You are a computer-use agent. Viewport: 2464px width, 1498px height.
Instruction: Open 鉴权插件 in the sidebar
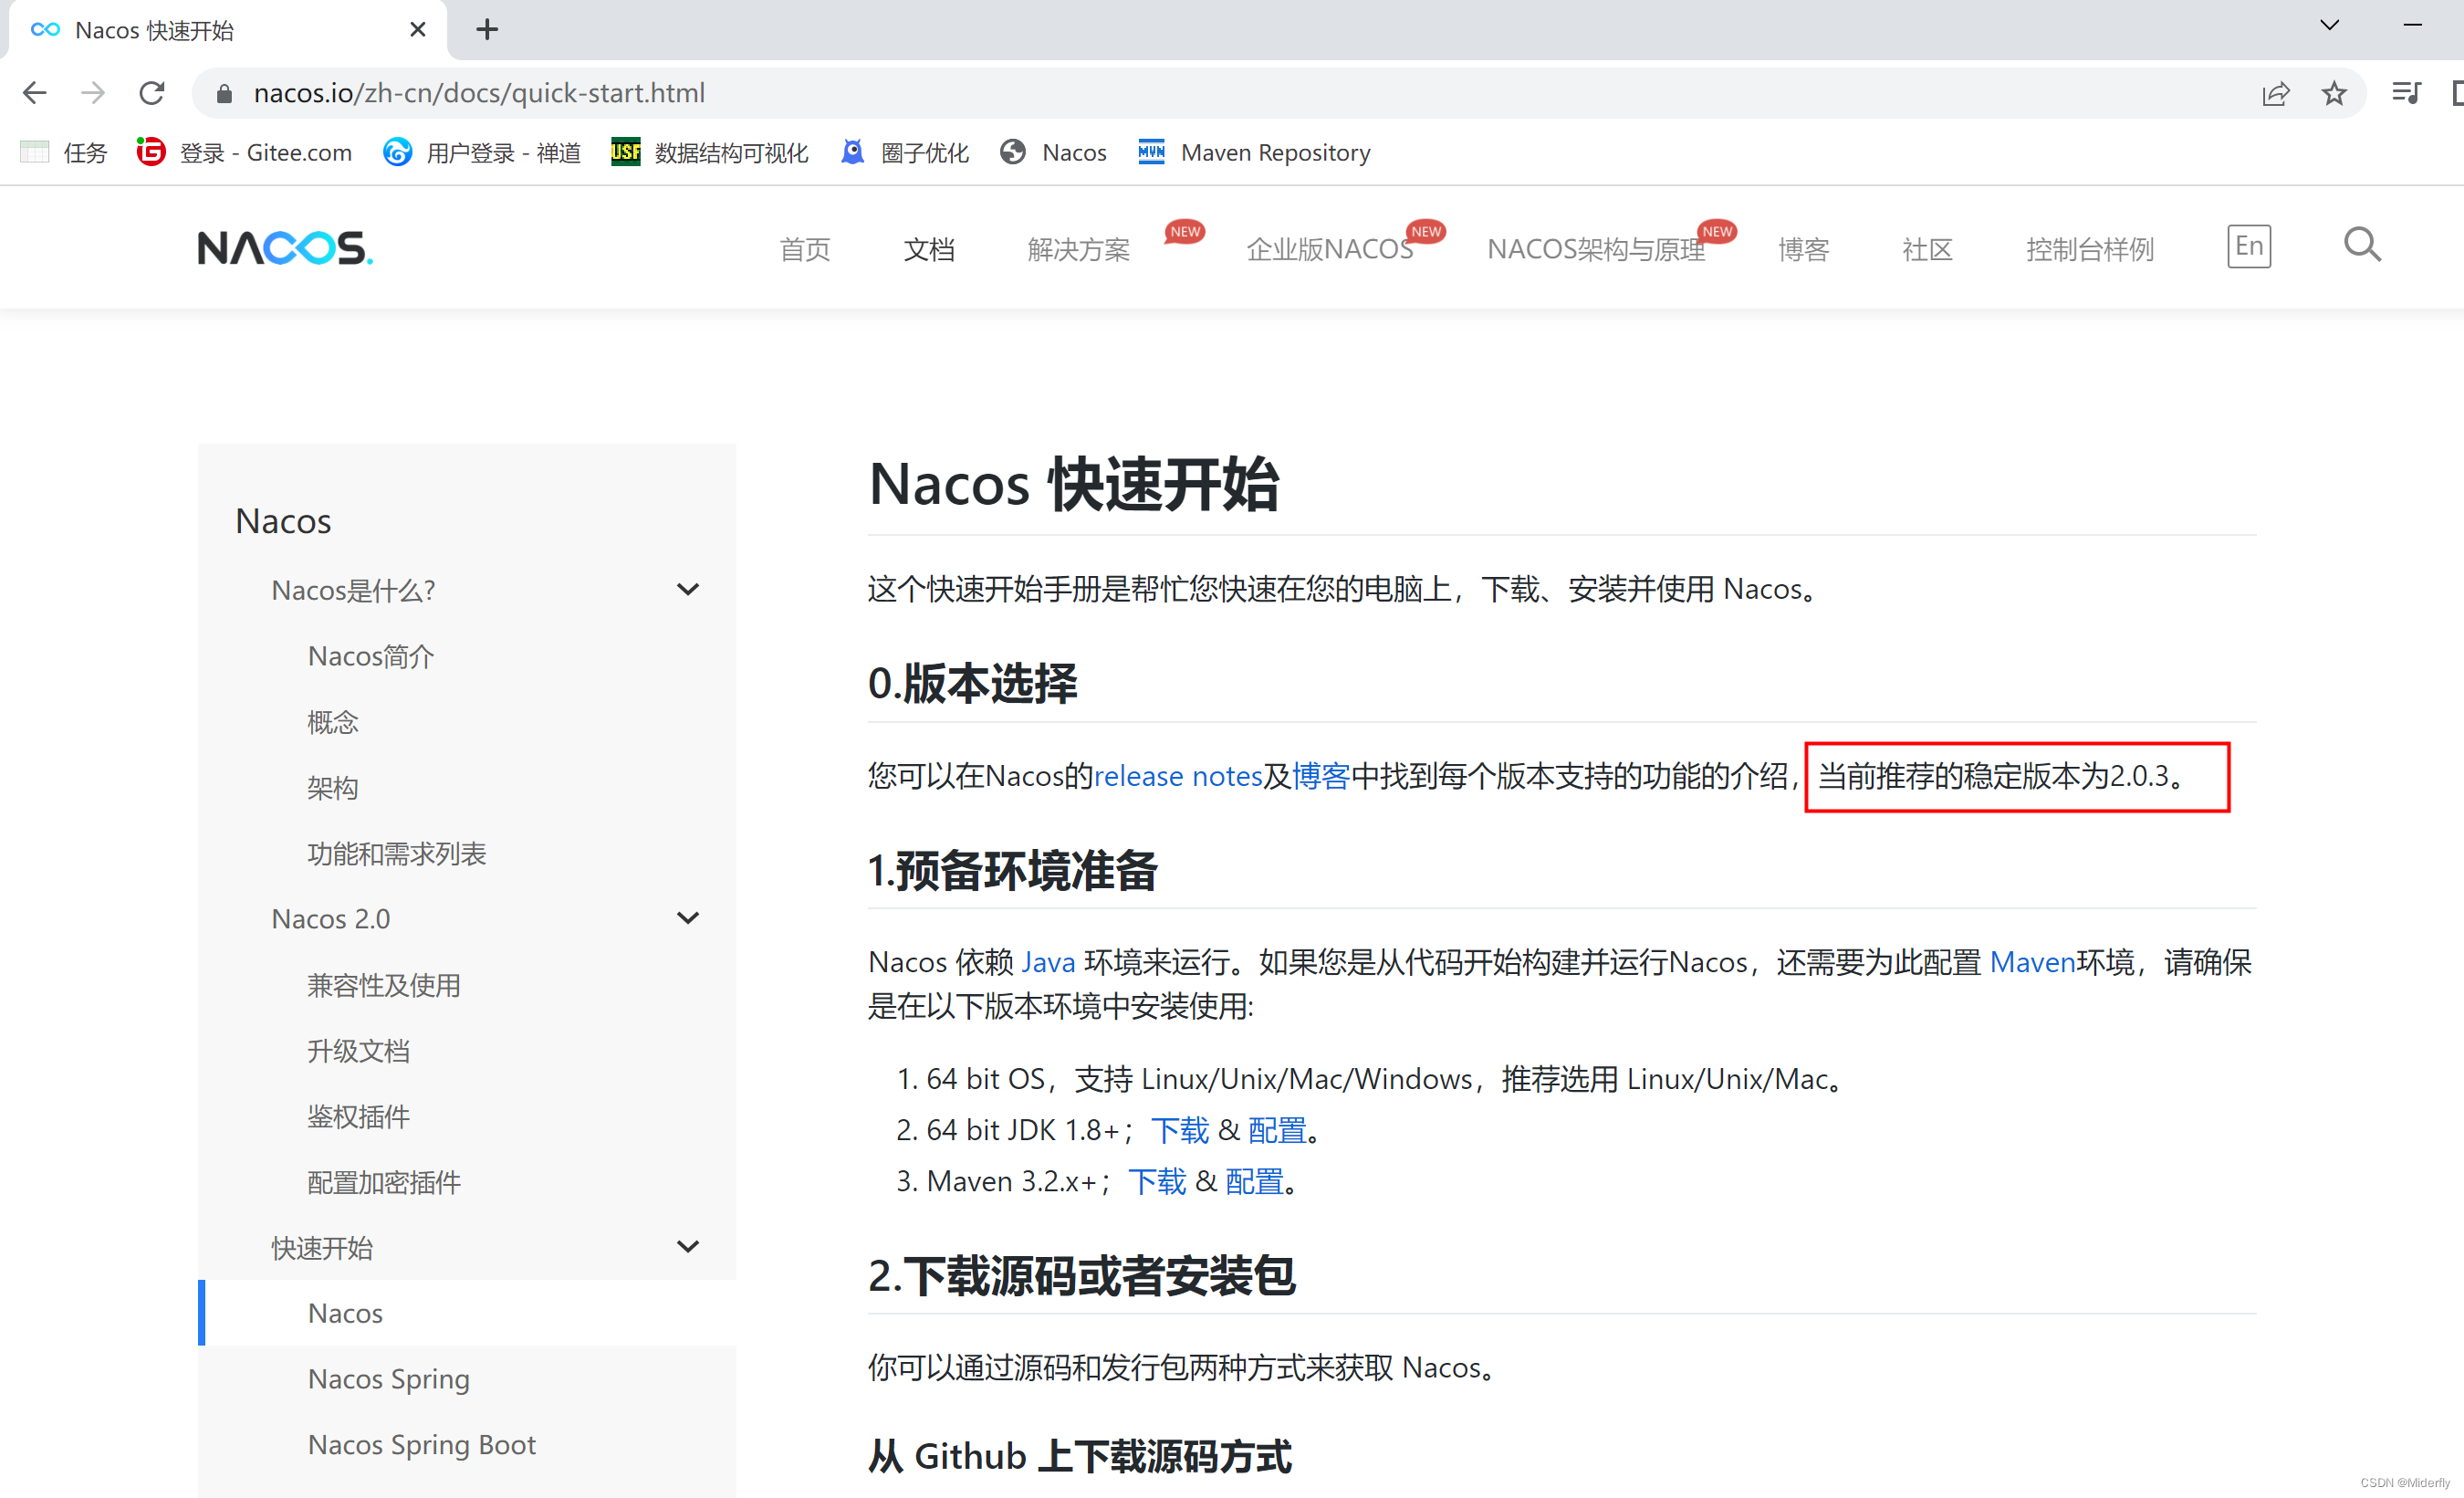(x=358, y=1116)
